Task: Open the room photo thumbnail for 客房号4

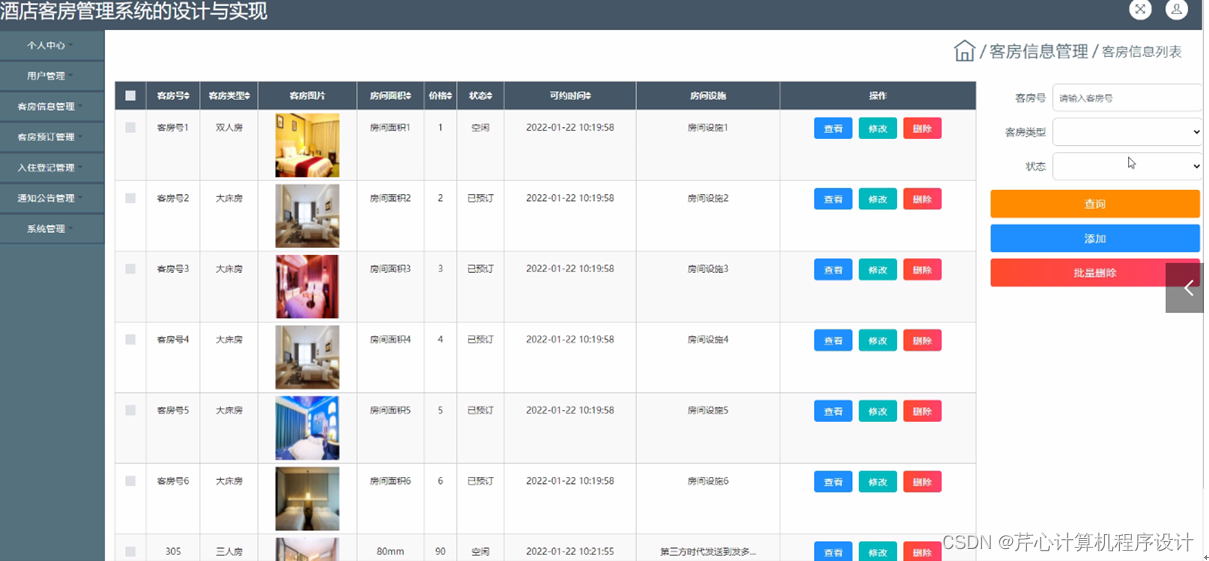Action: click(307, 357)
